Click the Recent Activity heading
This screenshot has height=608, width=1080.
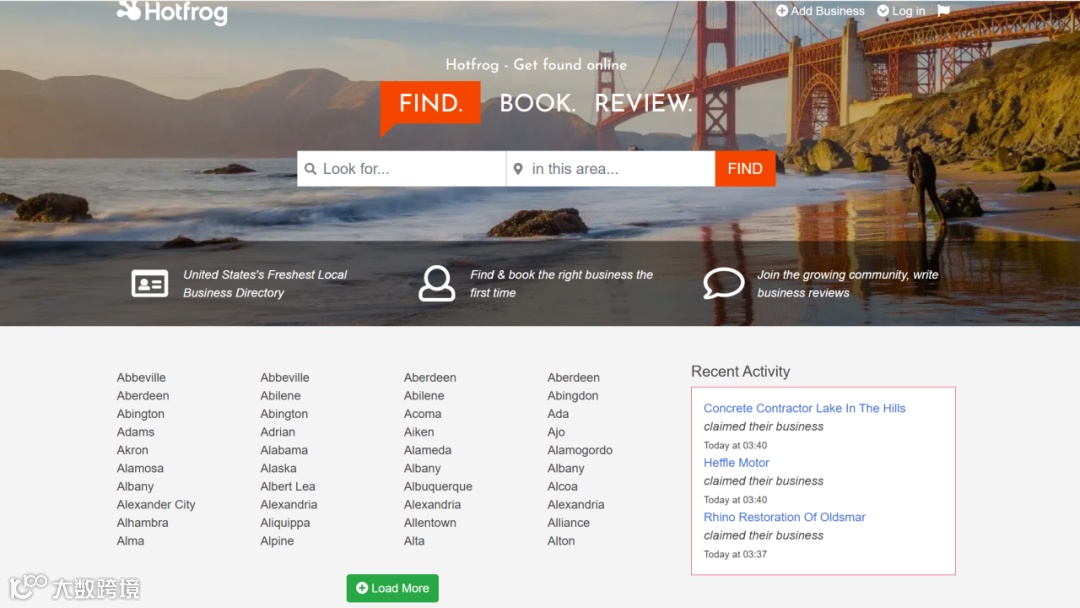[740, 372]
